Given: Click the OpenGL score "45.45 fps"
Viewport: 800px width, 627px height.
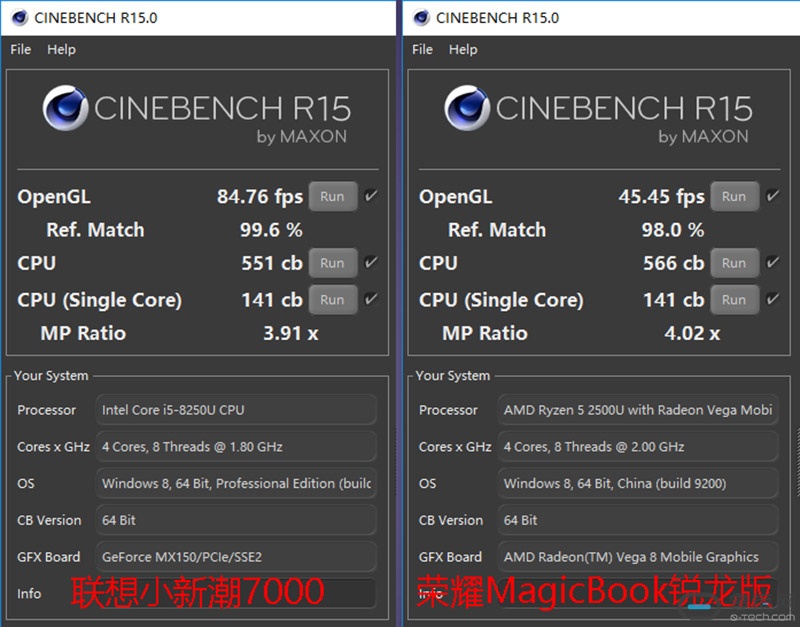Looking at the screenshot, I should pyautogui.click(x=661, y=197).
